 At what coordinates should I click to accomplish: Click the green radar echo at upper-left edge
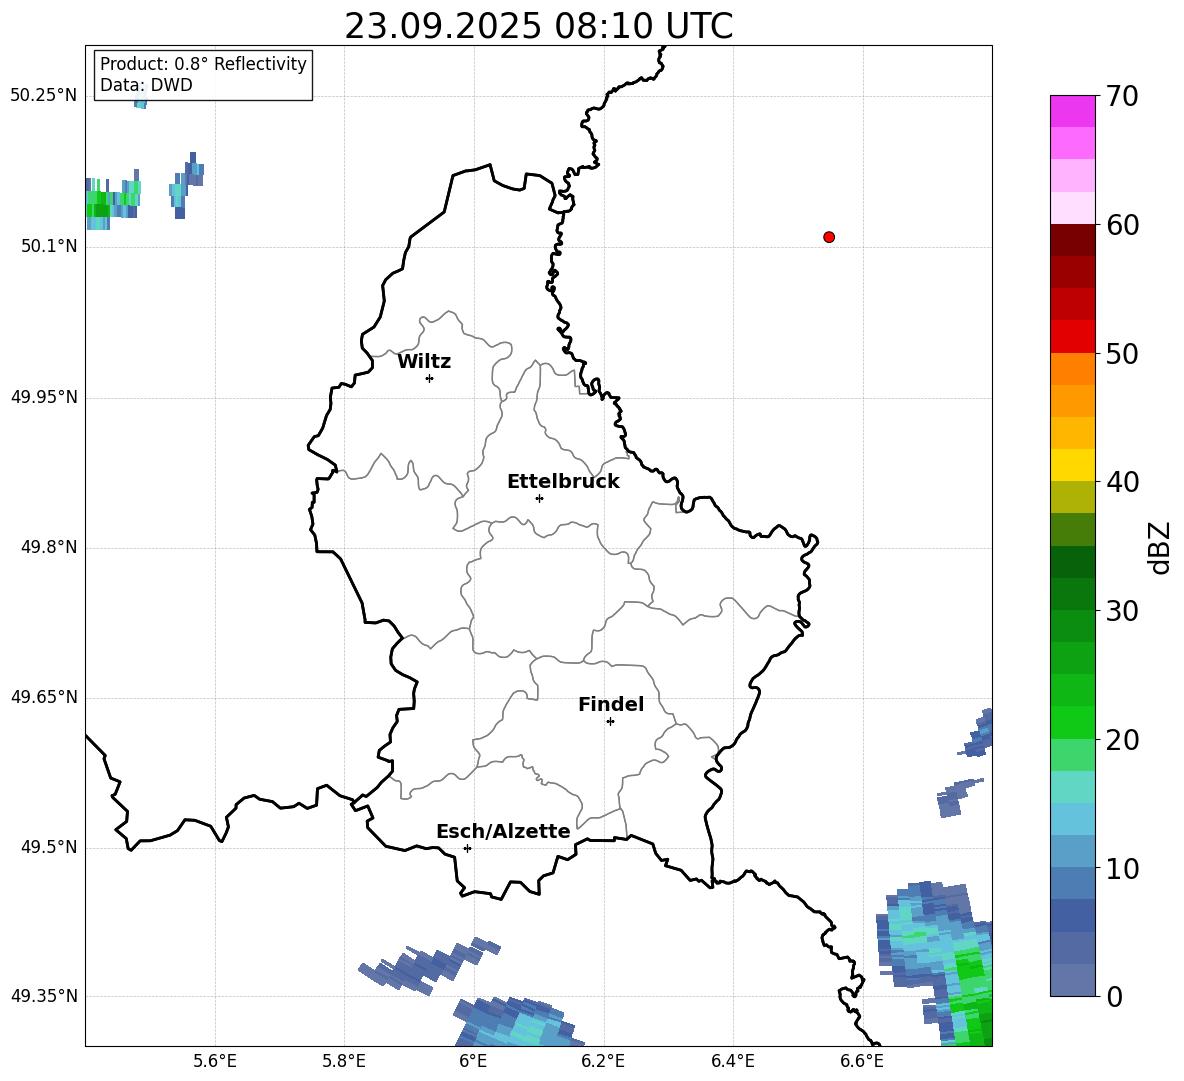pyautogui.click(x=98, y=205)
